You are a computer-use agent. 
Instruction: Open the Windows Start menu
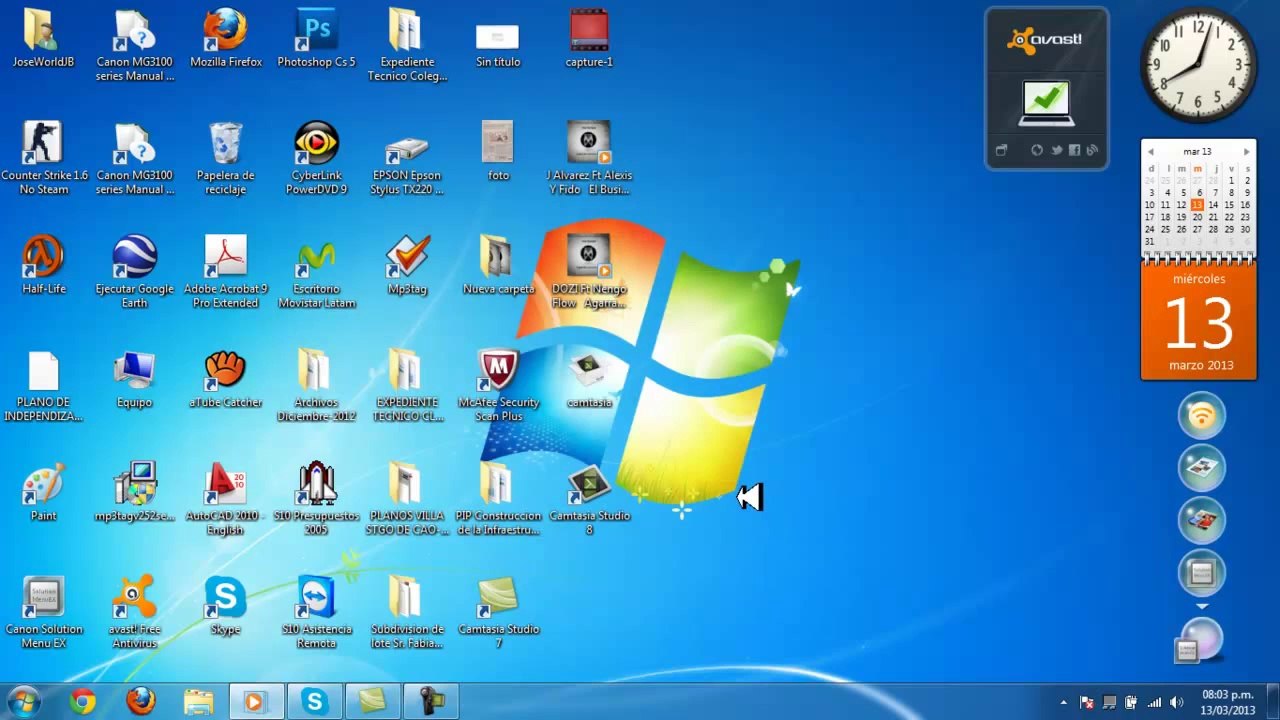[x=23, y=701]
